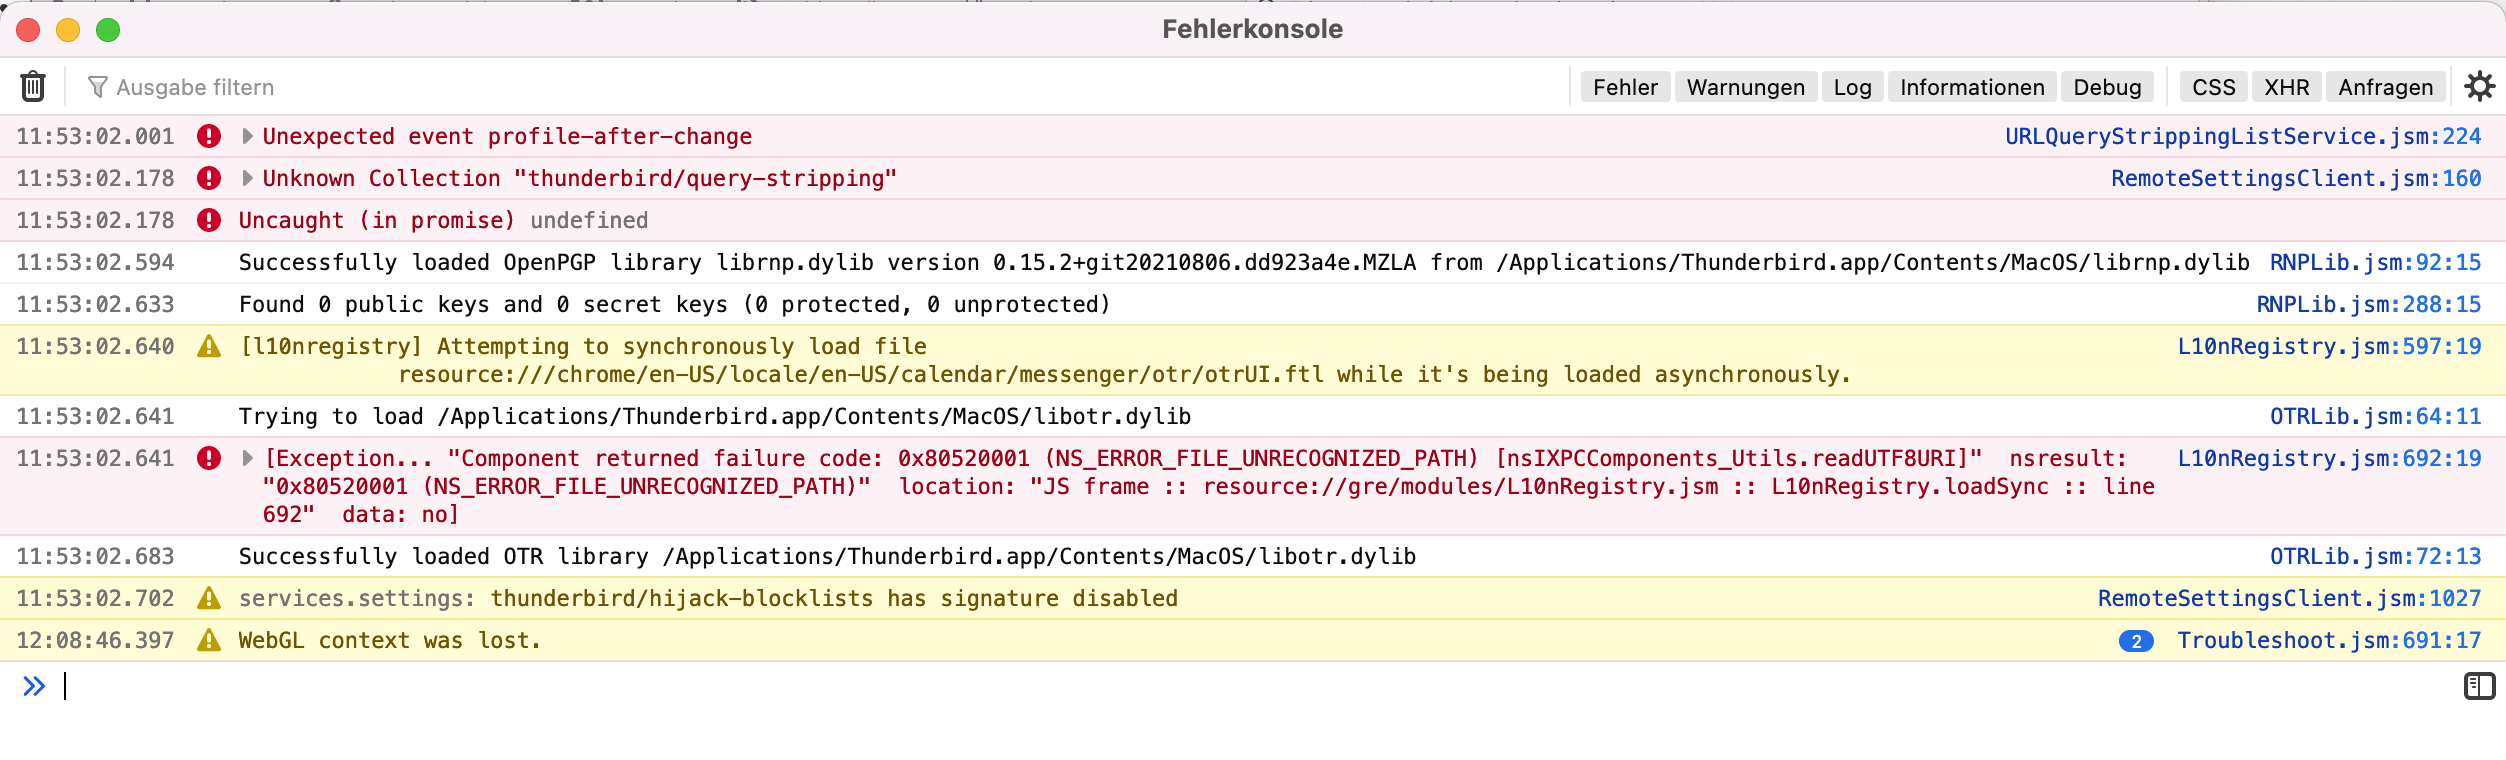Image resolution: width=2506 pixels, height=760 pixels.
Task: Toggle the CSS filter
Action: pos(2213,87)
